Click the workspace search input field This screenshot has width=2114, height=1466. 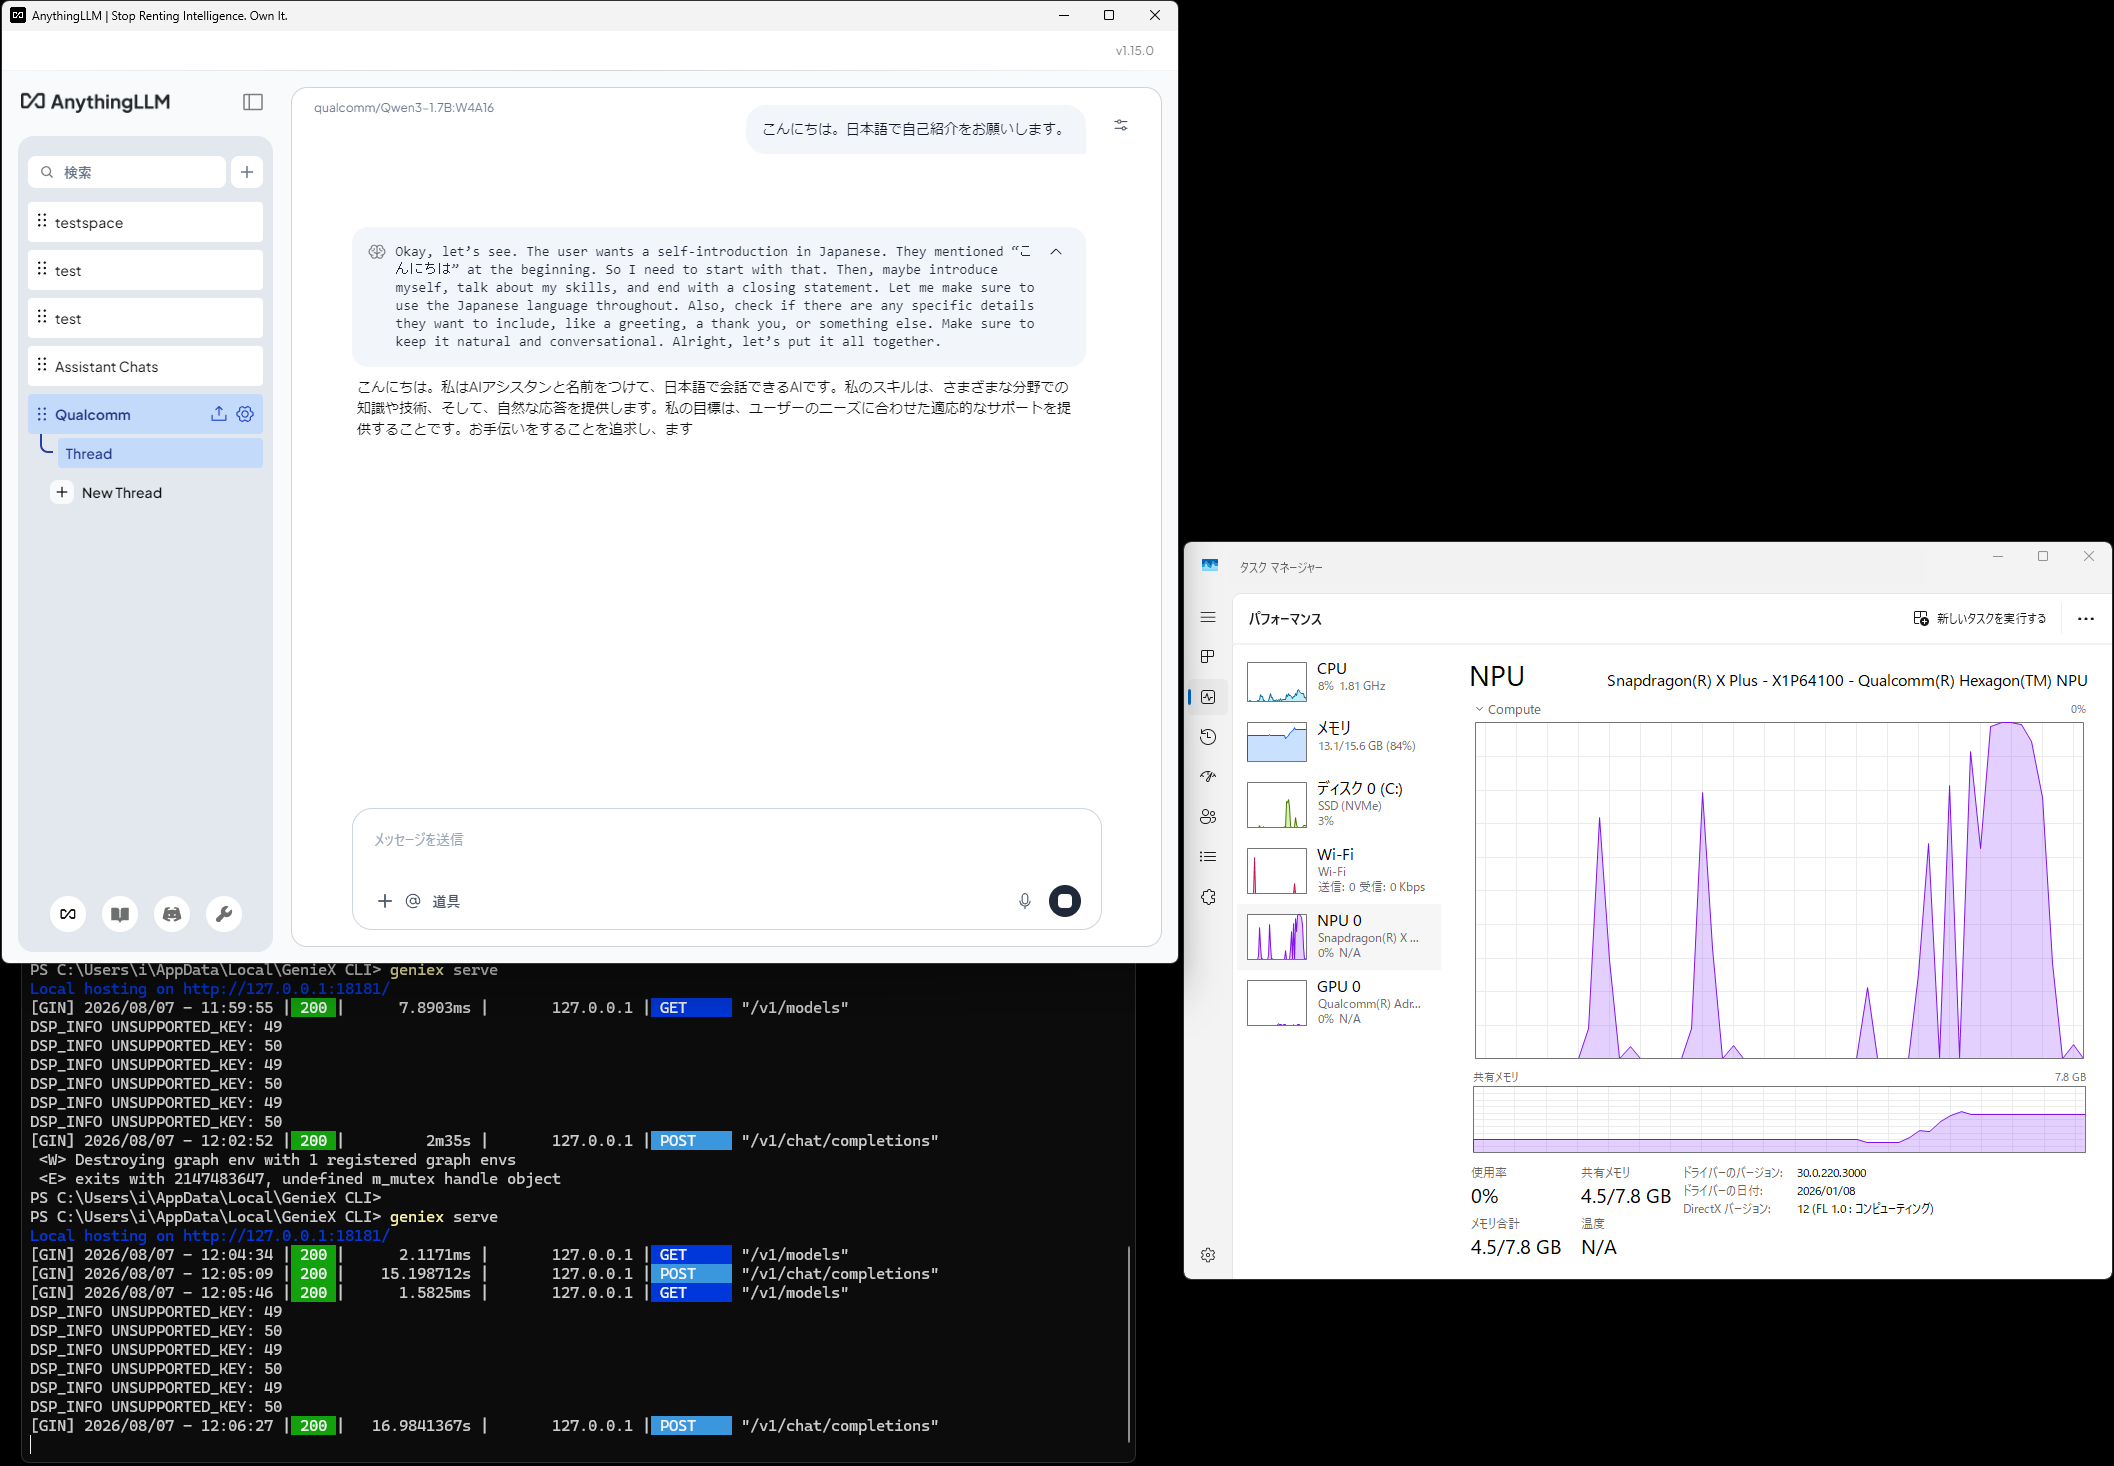(127, 172)
